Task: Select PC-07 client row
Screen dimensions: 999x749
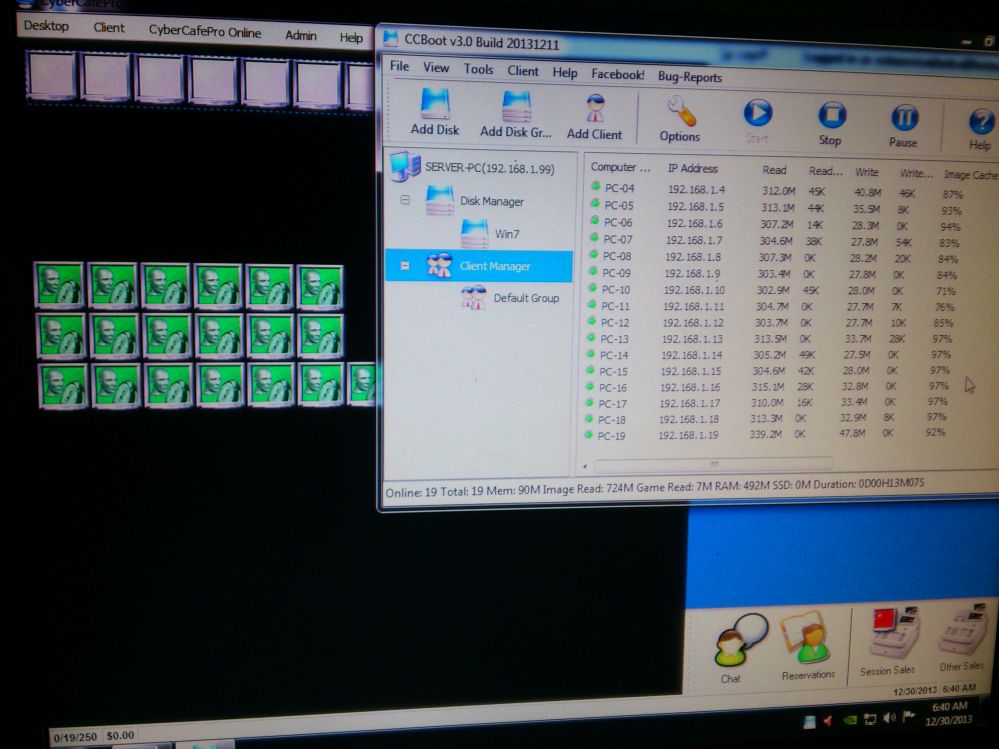Action: point(774,241)
